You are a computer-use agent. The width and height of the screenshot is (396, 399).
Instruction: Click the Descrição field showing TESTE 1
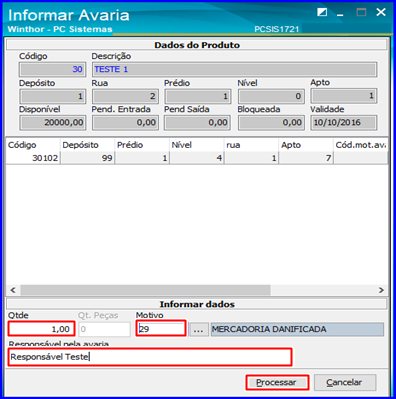coord(234,69)
